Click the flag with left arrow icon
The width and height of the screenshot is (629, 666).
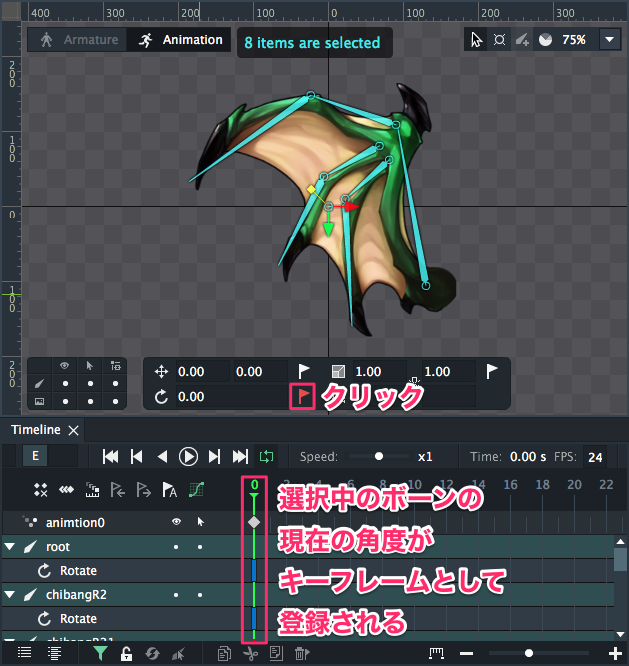[x=118, y=490]
